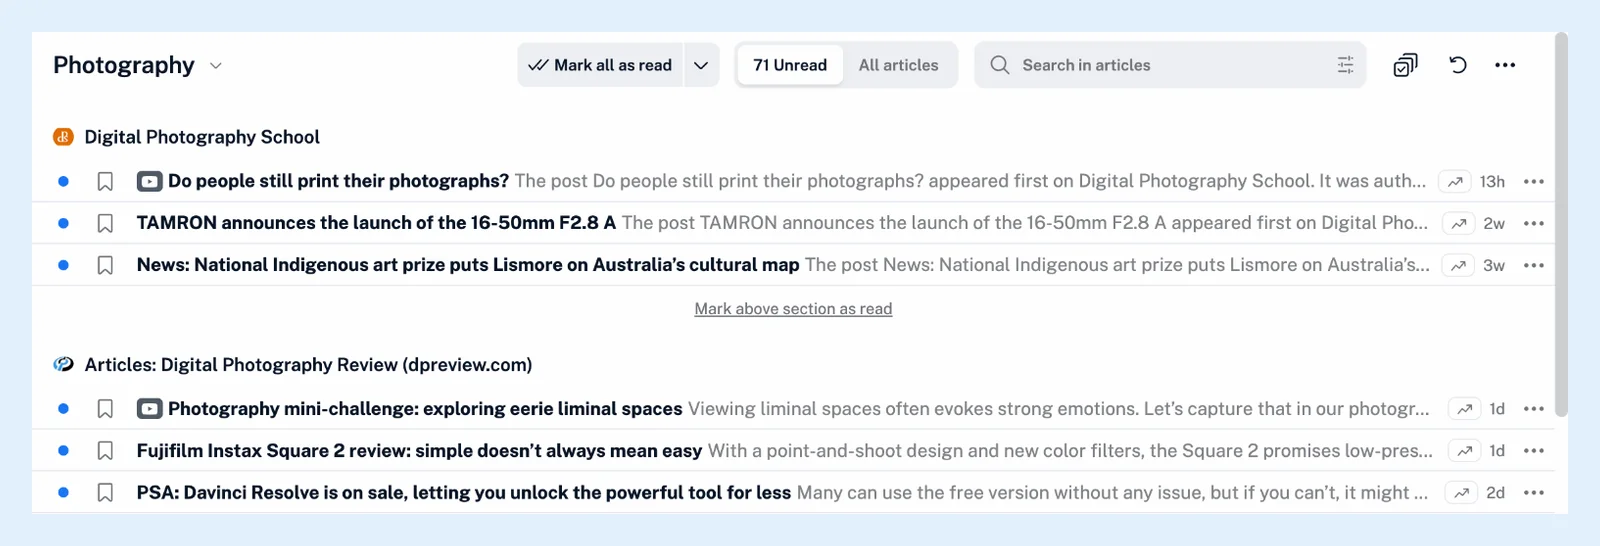Open more options for TAMRON 16-50mm article
This screenshot has width=1600, height=546.
point(1534,224)
